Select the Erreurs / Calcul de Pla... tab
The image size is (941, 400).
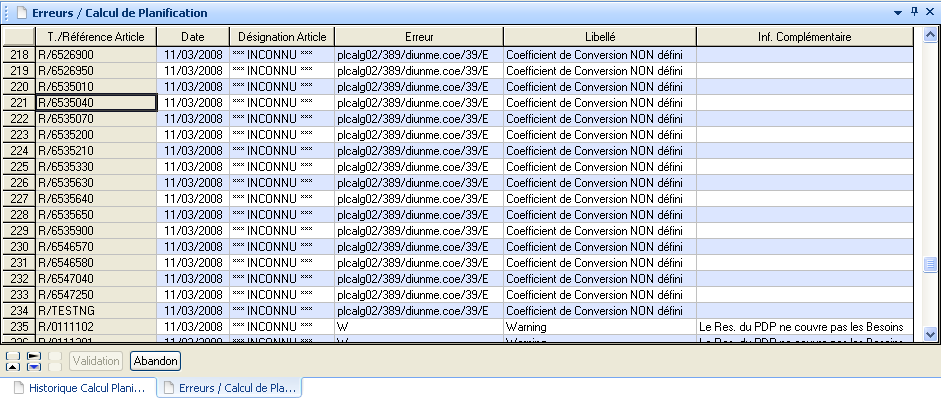pos(229,388)
